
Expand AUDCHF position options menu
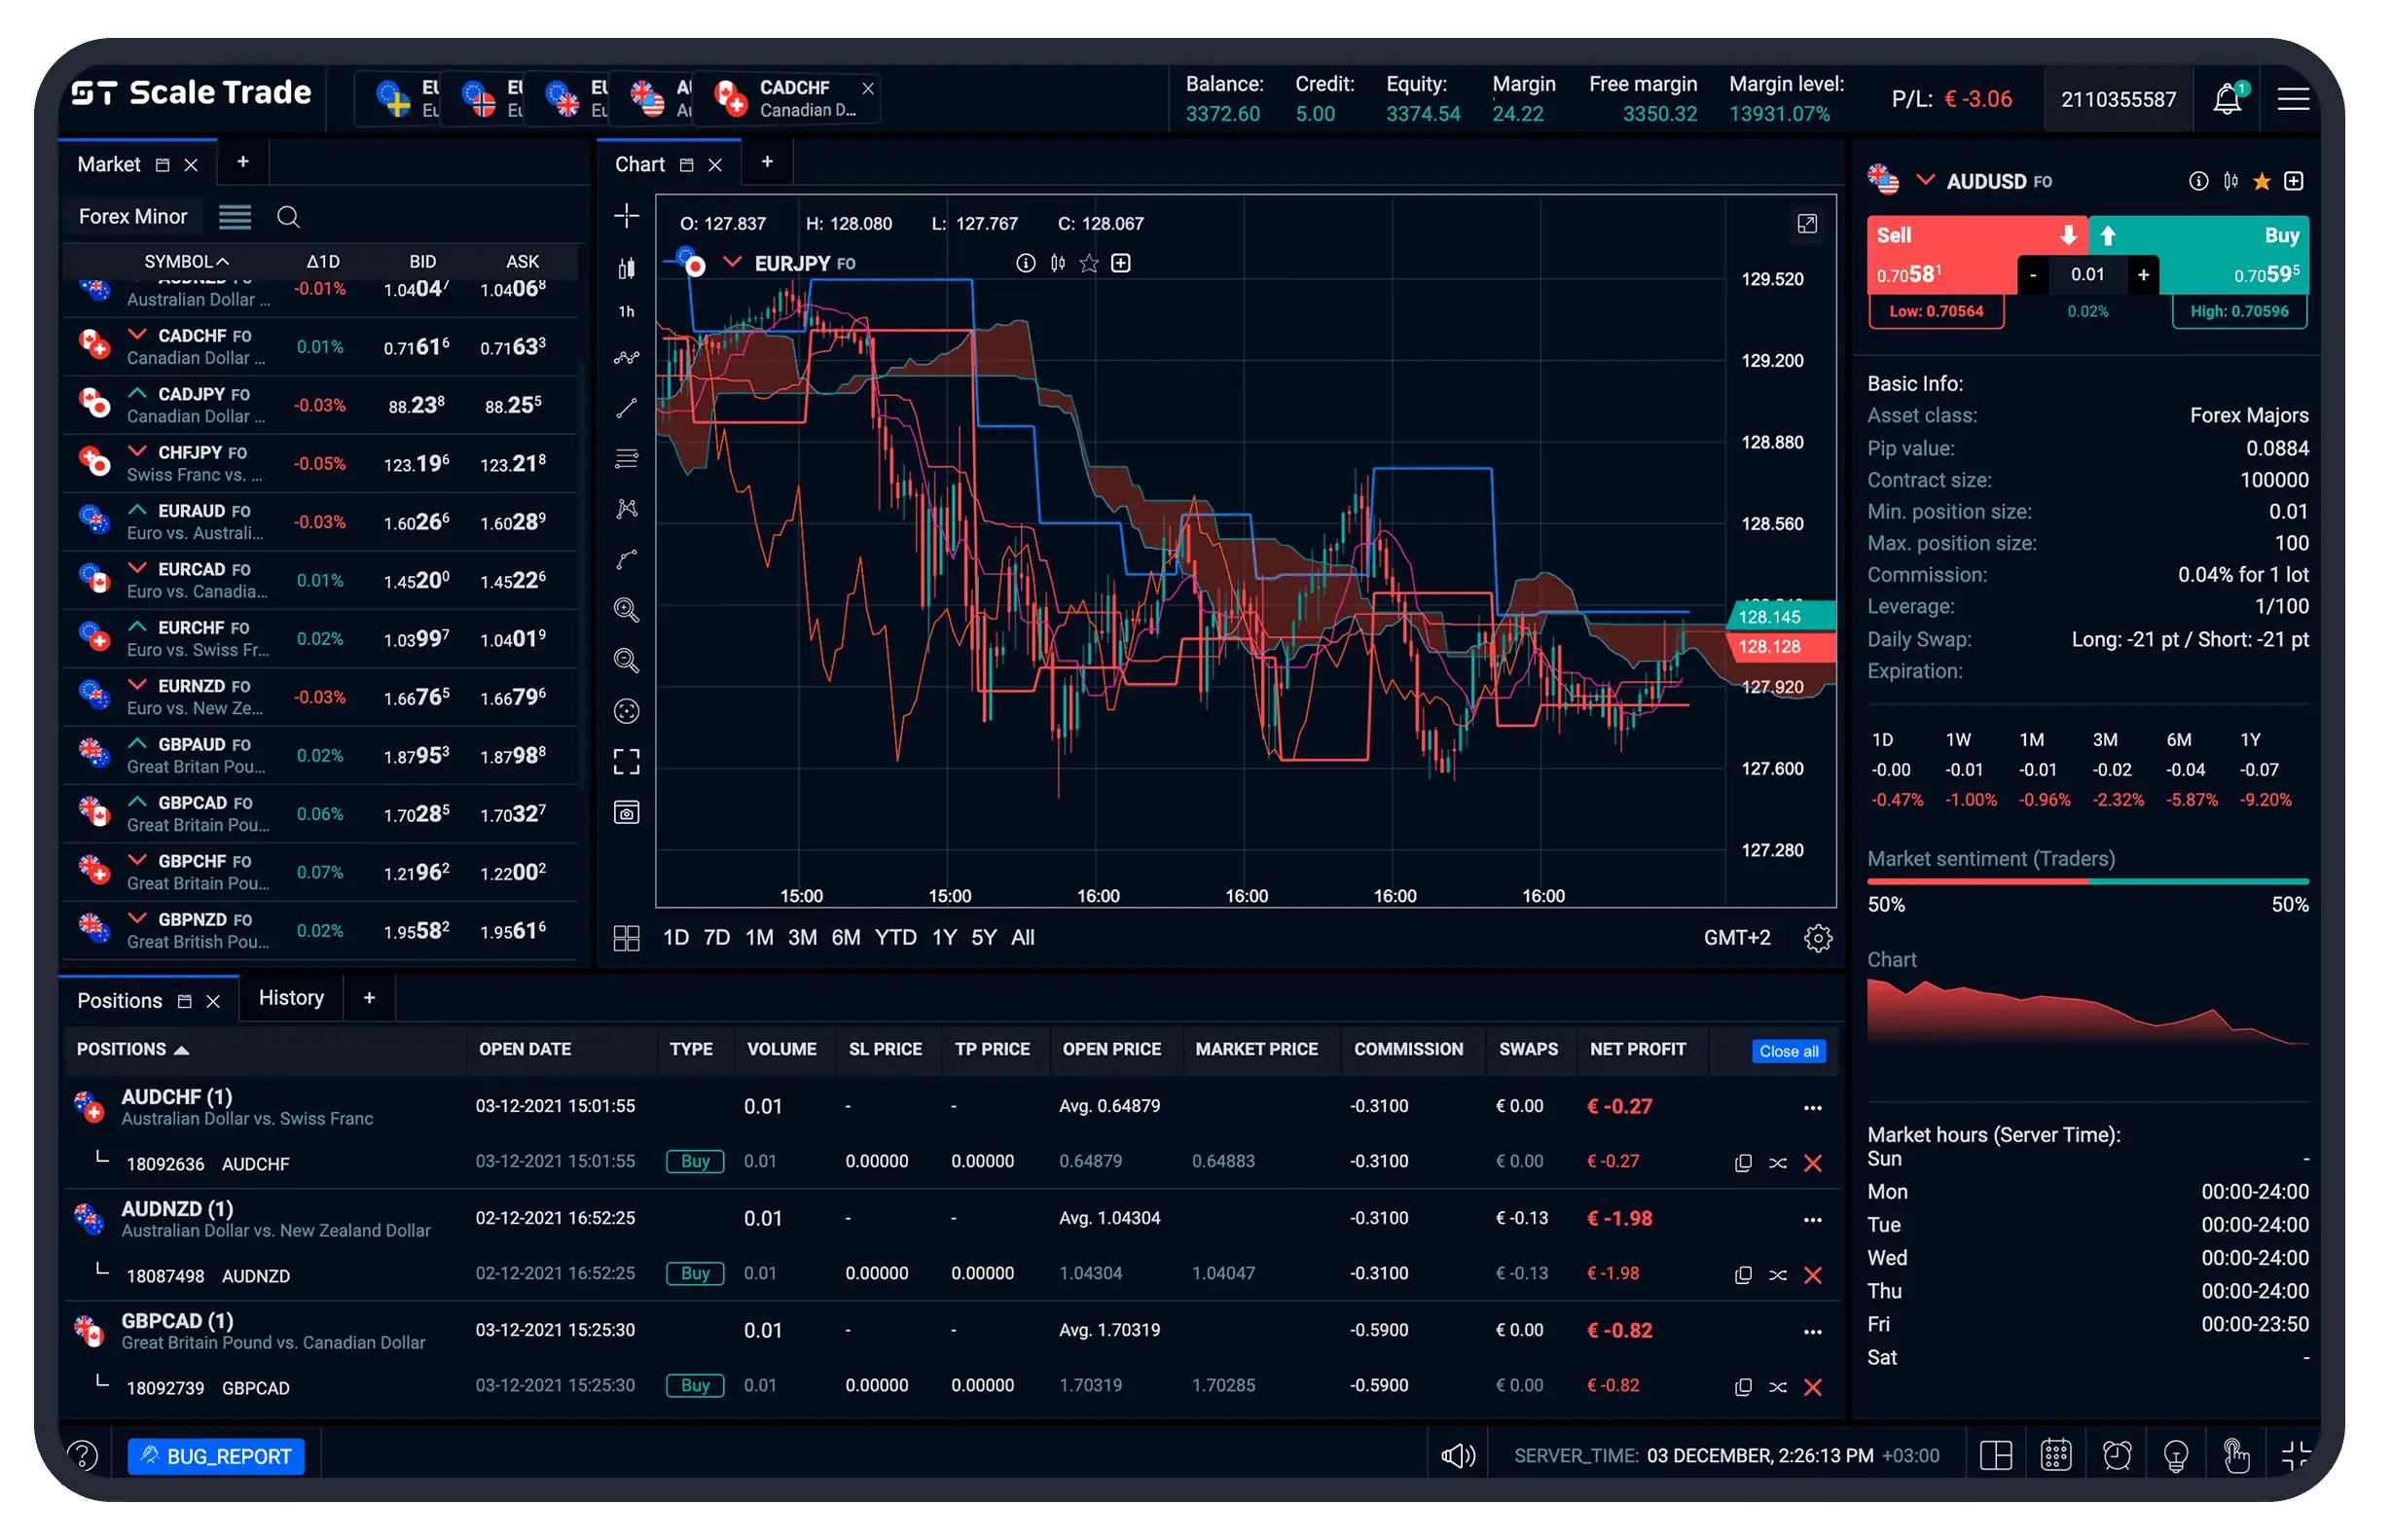click(x=1812, y=1107)
